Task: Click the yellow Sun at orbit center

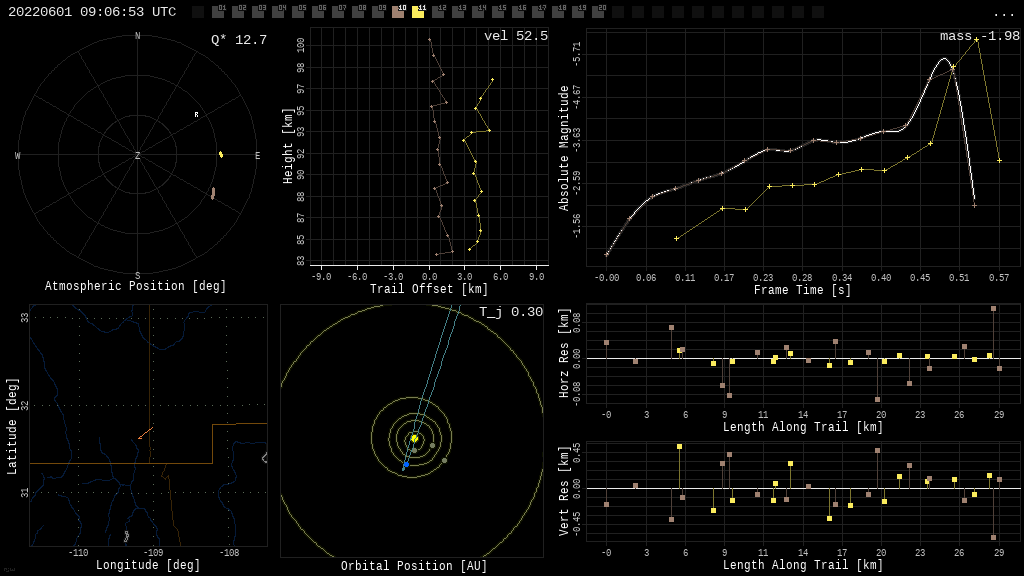Action: click(x=414, y=438)
